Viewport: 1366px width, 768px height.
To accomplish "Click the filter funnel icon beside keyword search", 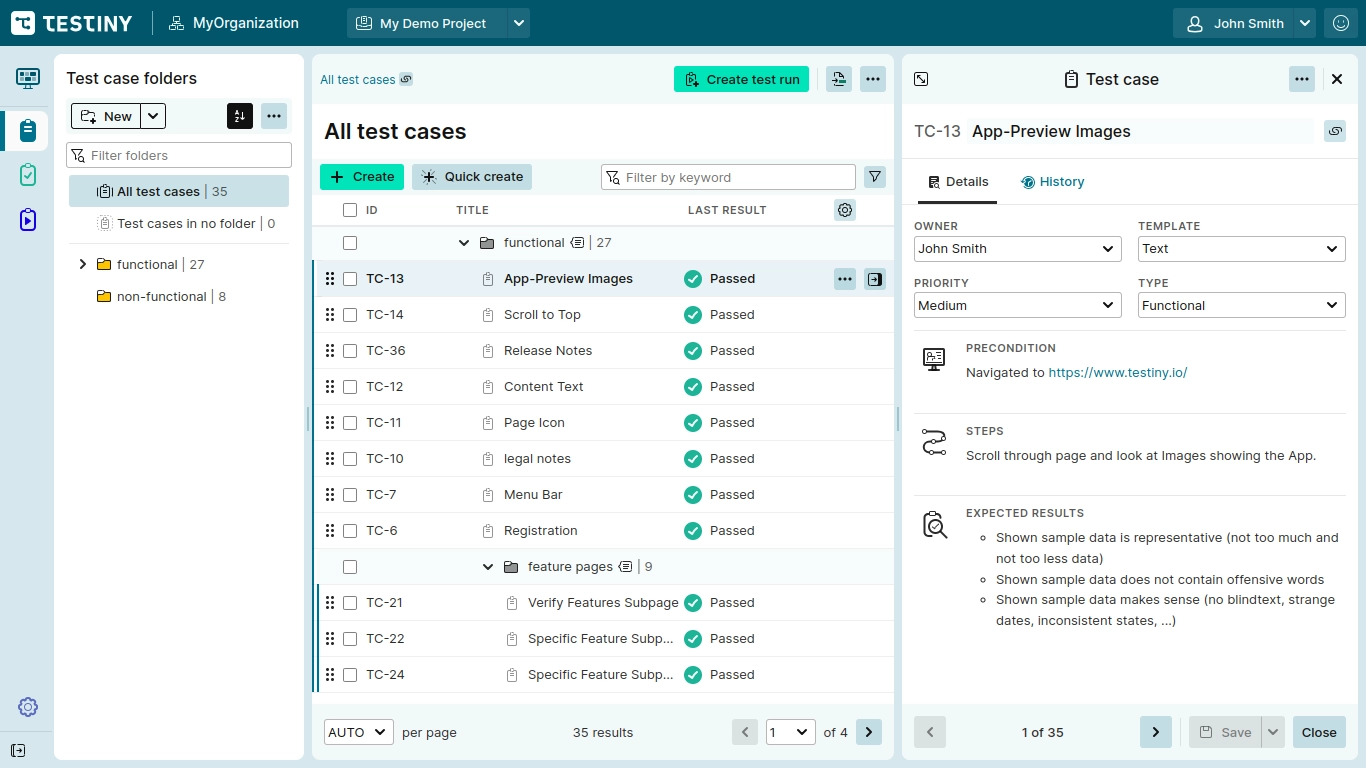I will click(875, 177).
